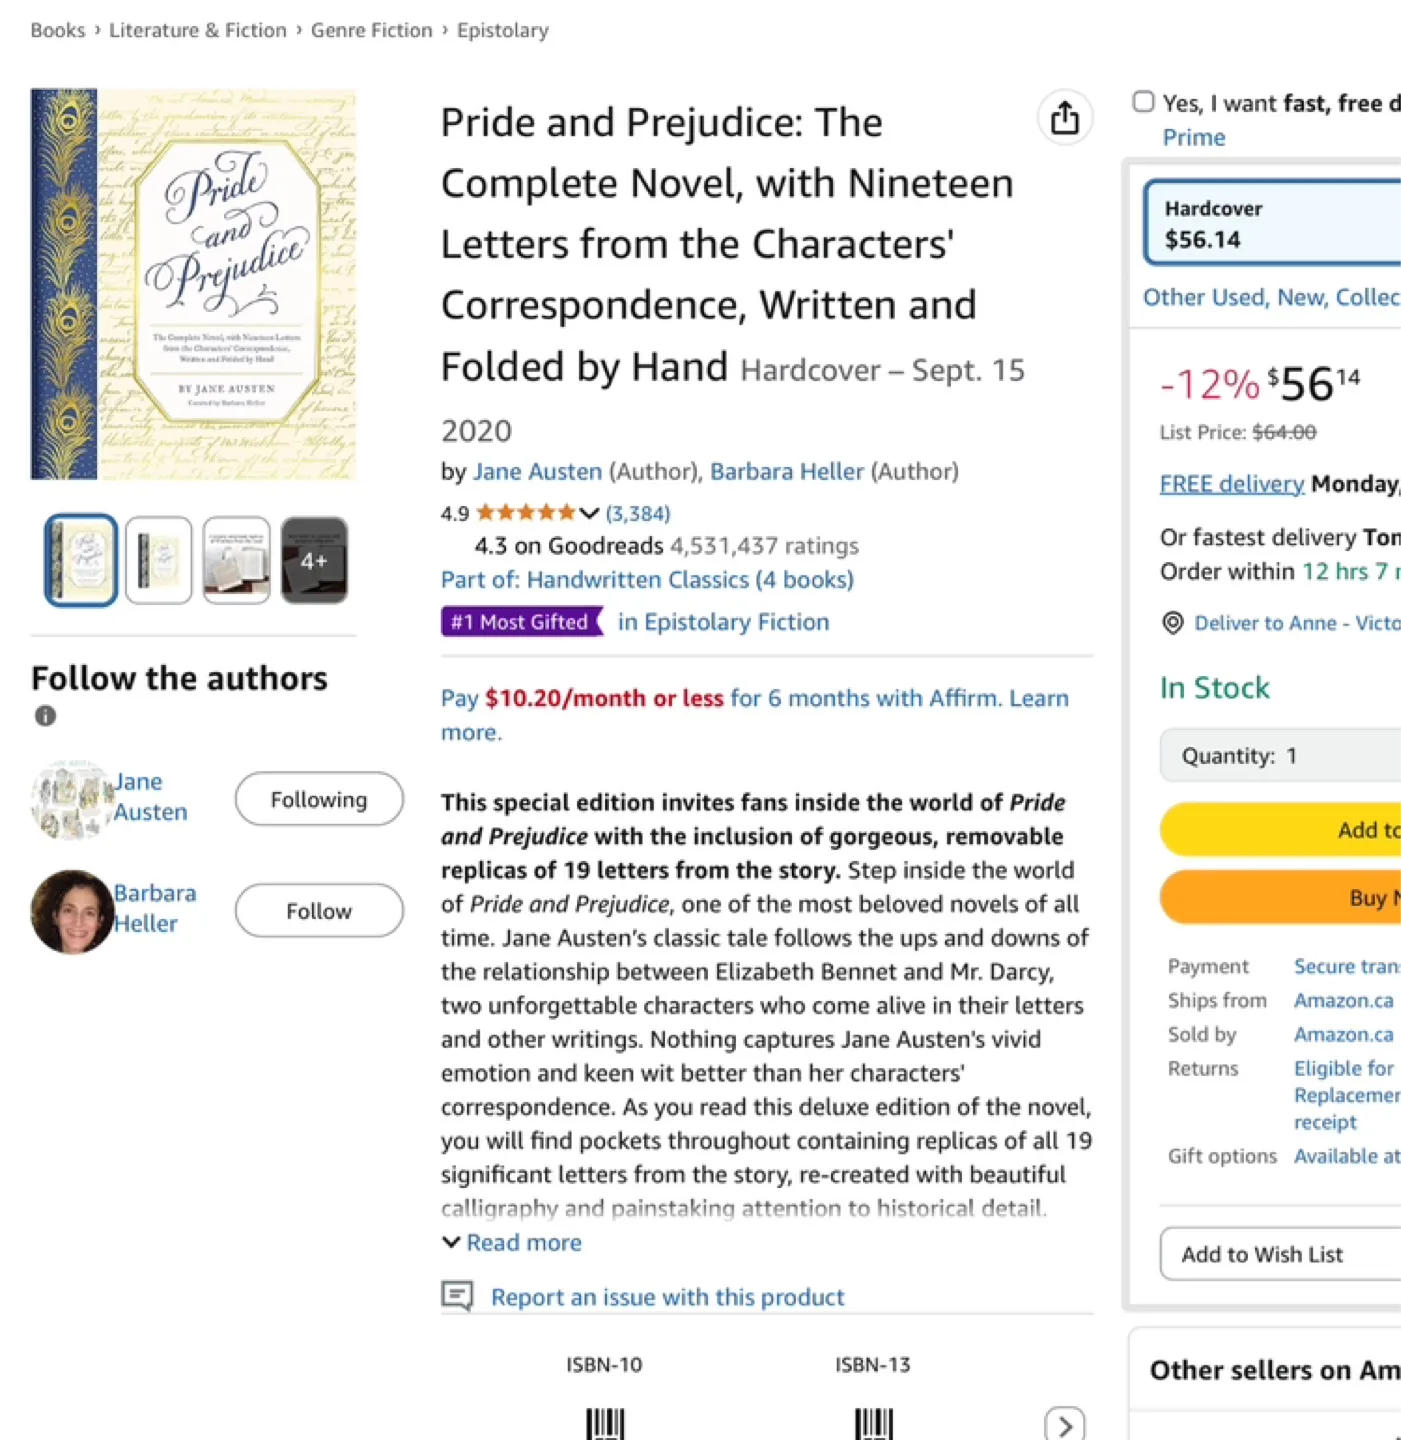Expand the Read more description
1401x1440 pixels.
point(512,1242)
